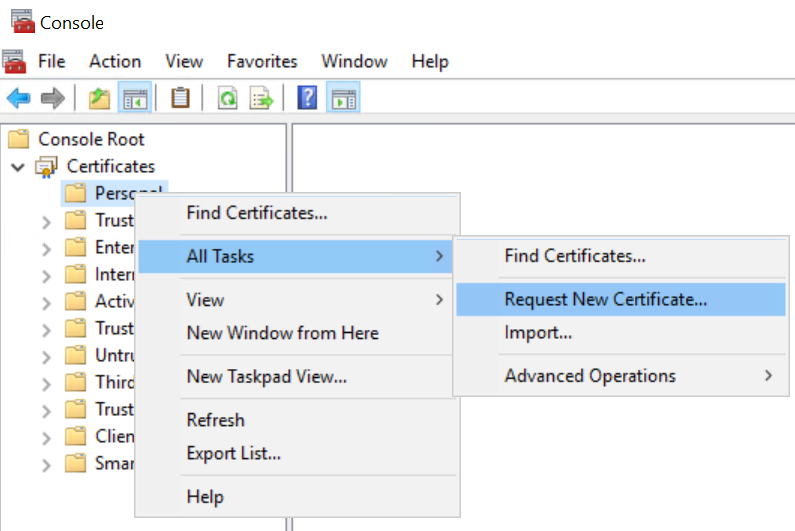Click the Forward arrow toolbar icon
This screenshot has width=795, height=531.
coord(53,98)
